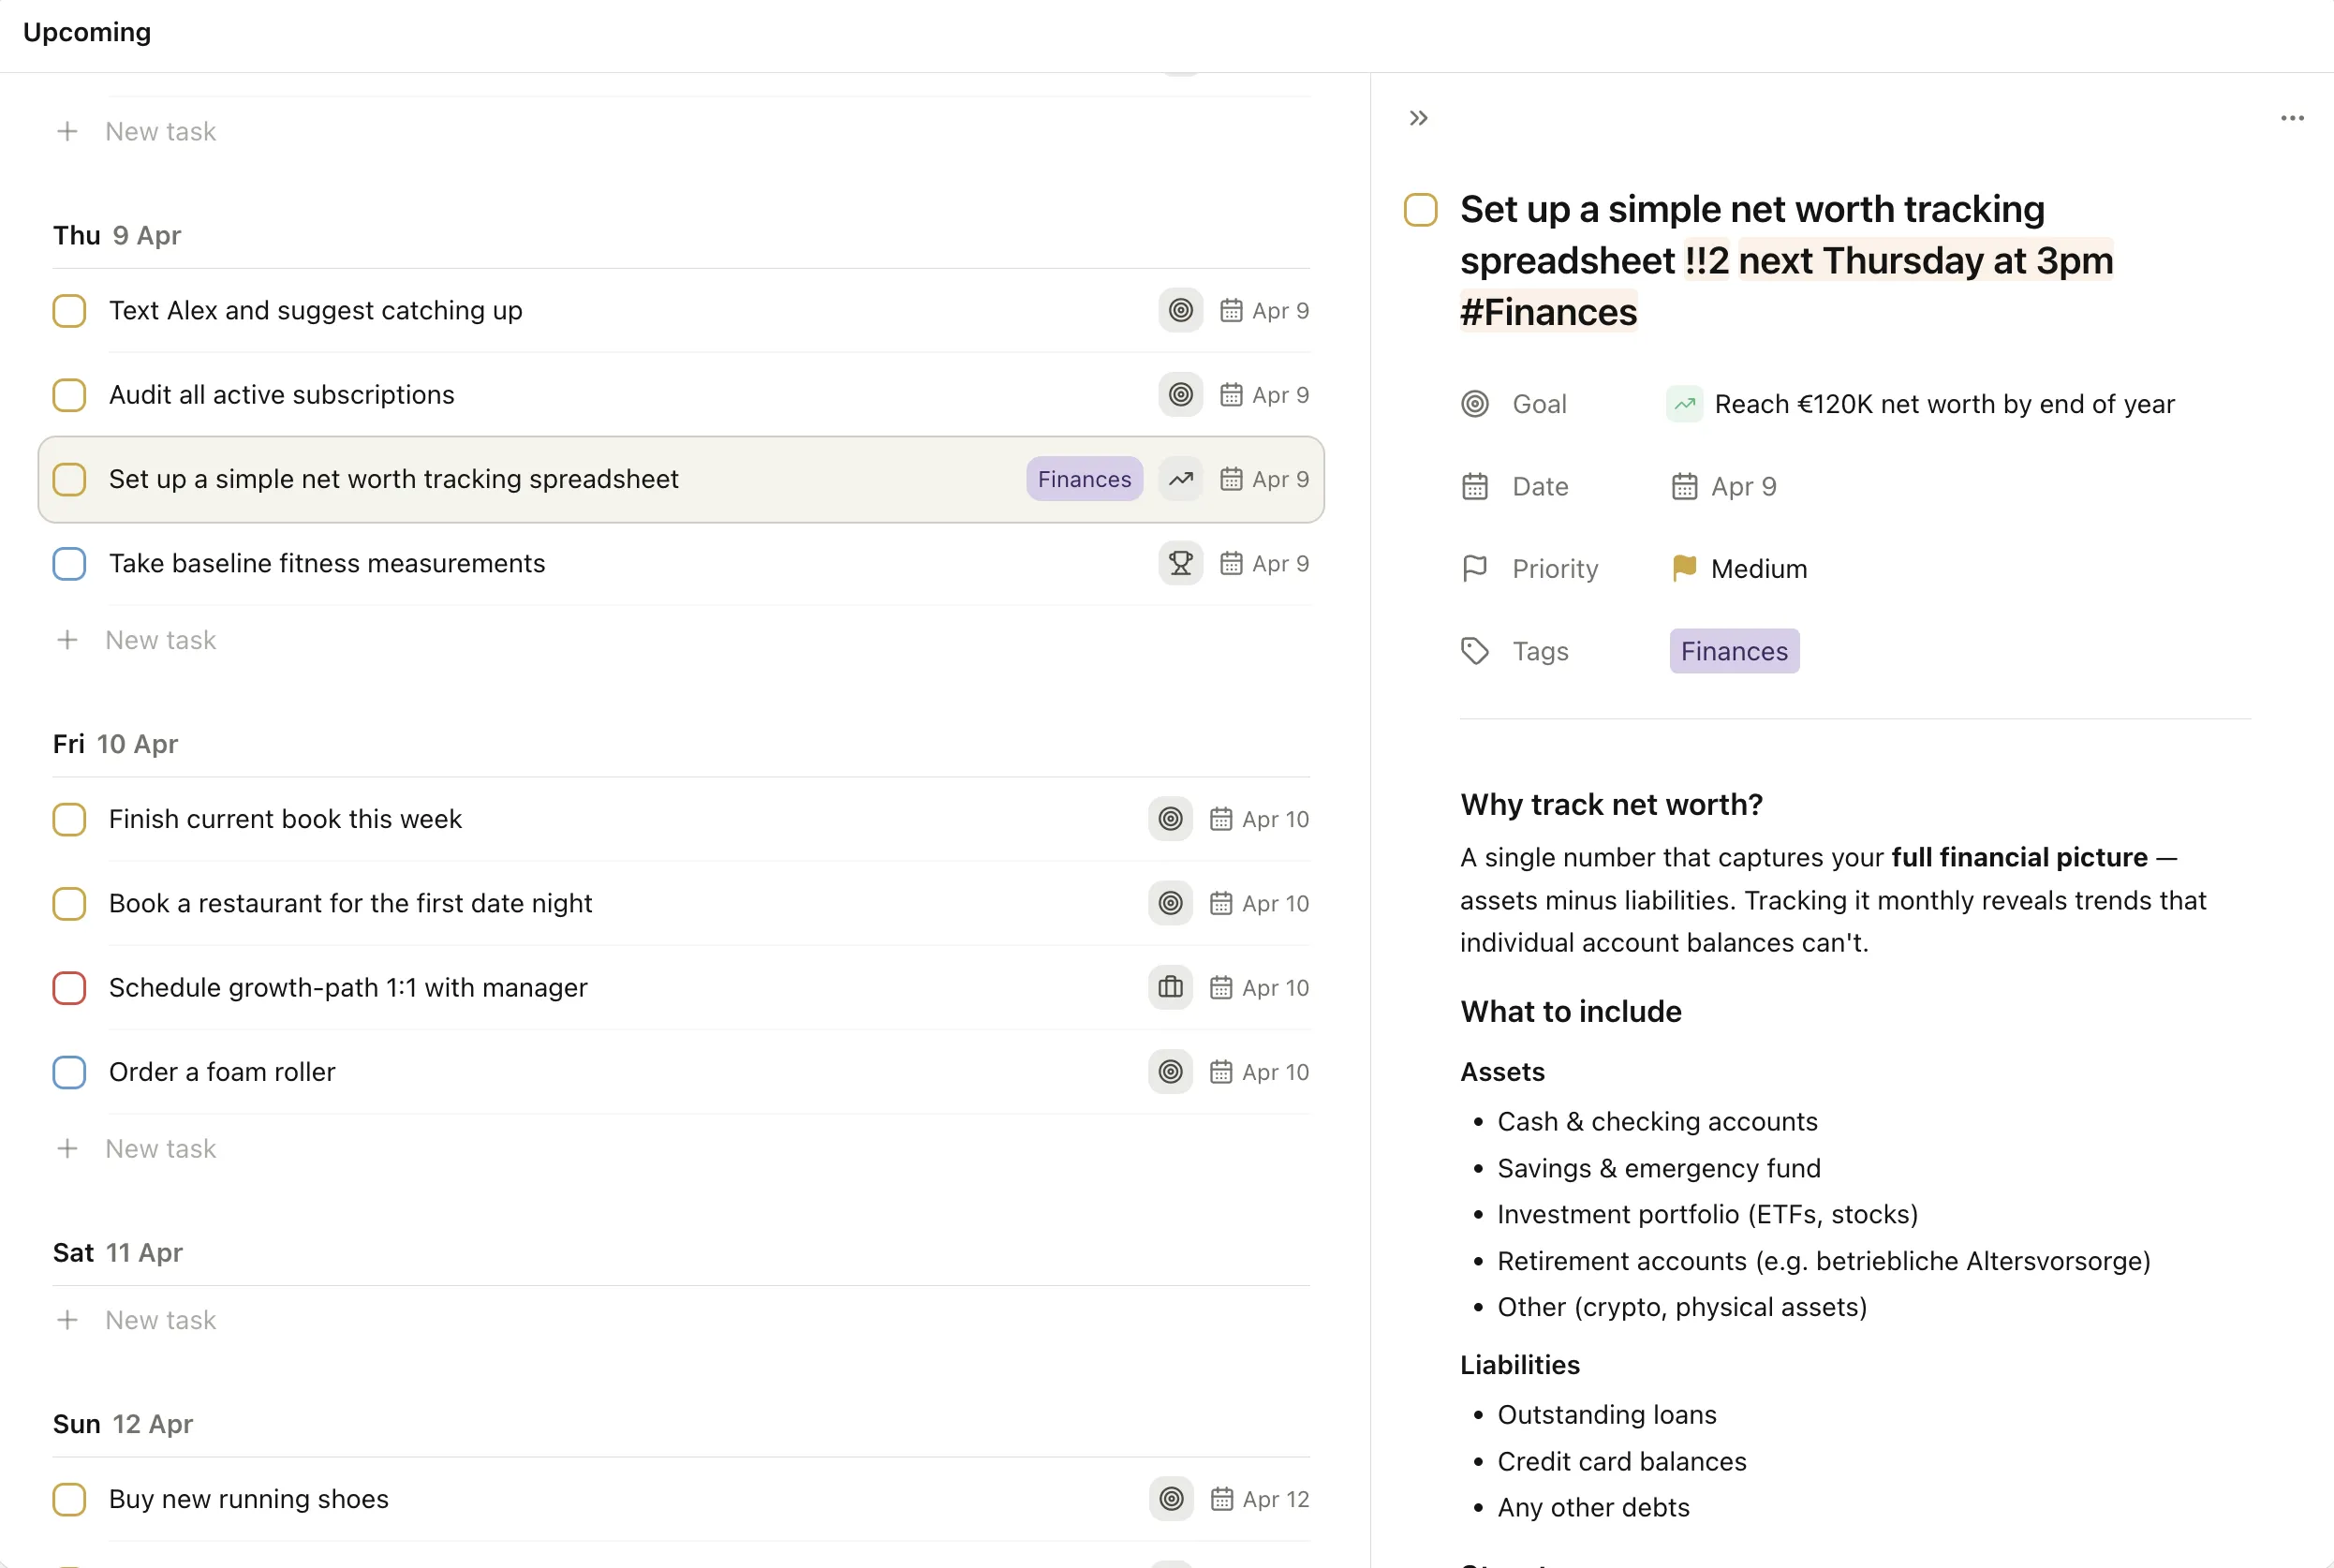The width and height of the screenshot is (2334, 1568).
Task: Open the Medium priority dropdown
Action: click(x=1758, y=568)
